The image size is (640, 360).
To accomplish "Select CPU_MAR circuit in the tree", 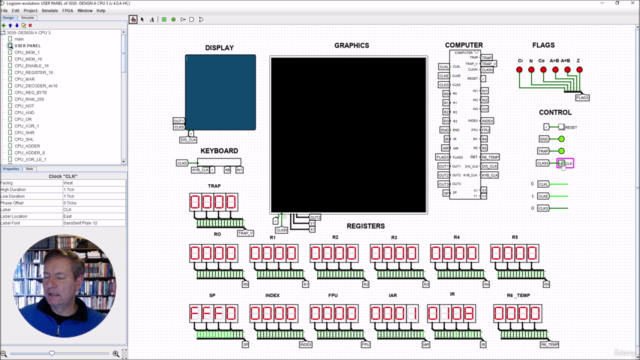I will pyautogui.click(x=24, y=79).
